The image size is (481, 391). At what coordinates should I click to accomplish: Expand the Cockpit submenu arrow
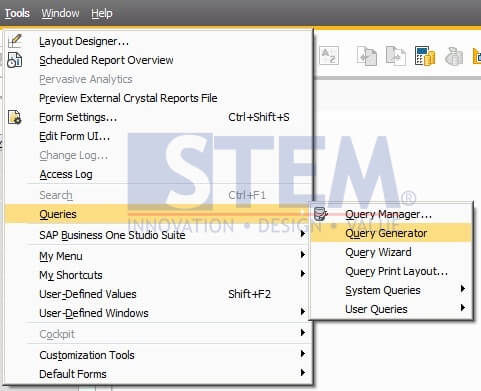pyautogui.click(x=302, y=333)
